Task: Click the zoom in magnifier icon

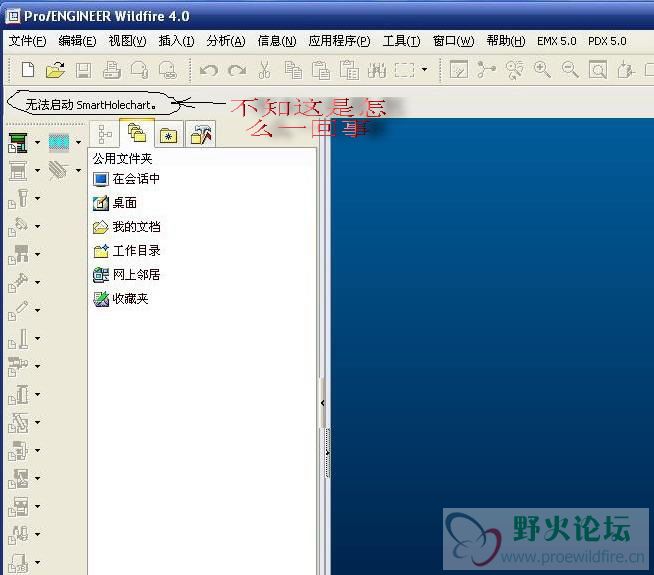Action: [x=542, y=70]
